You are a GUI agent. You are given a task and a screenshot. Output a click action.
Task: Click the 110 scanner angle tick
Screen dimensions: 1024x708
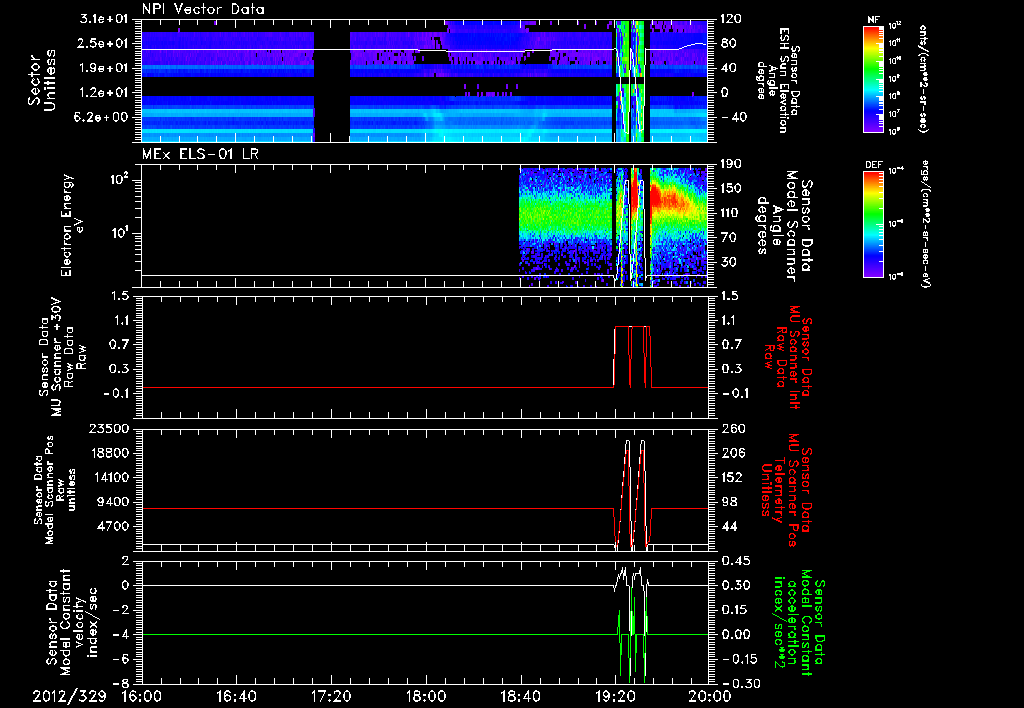731,213
